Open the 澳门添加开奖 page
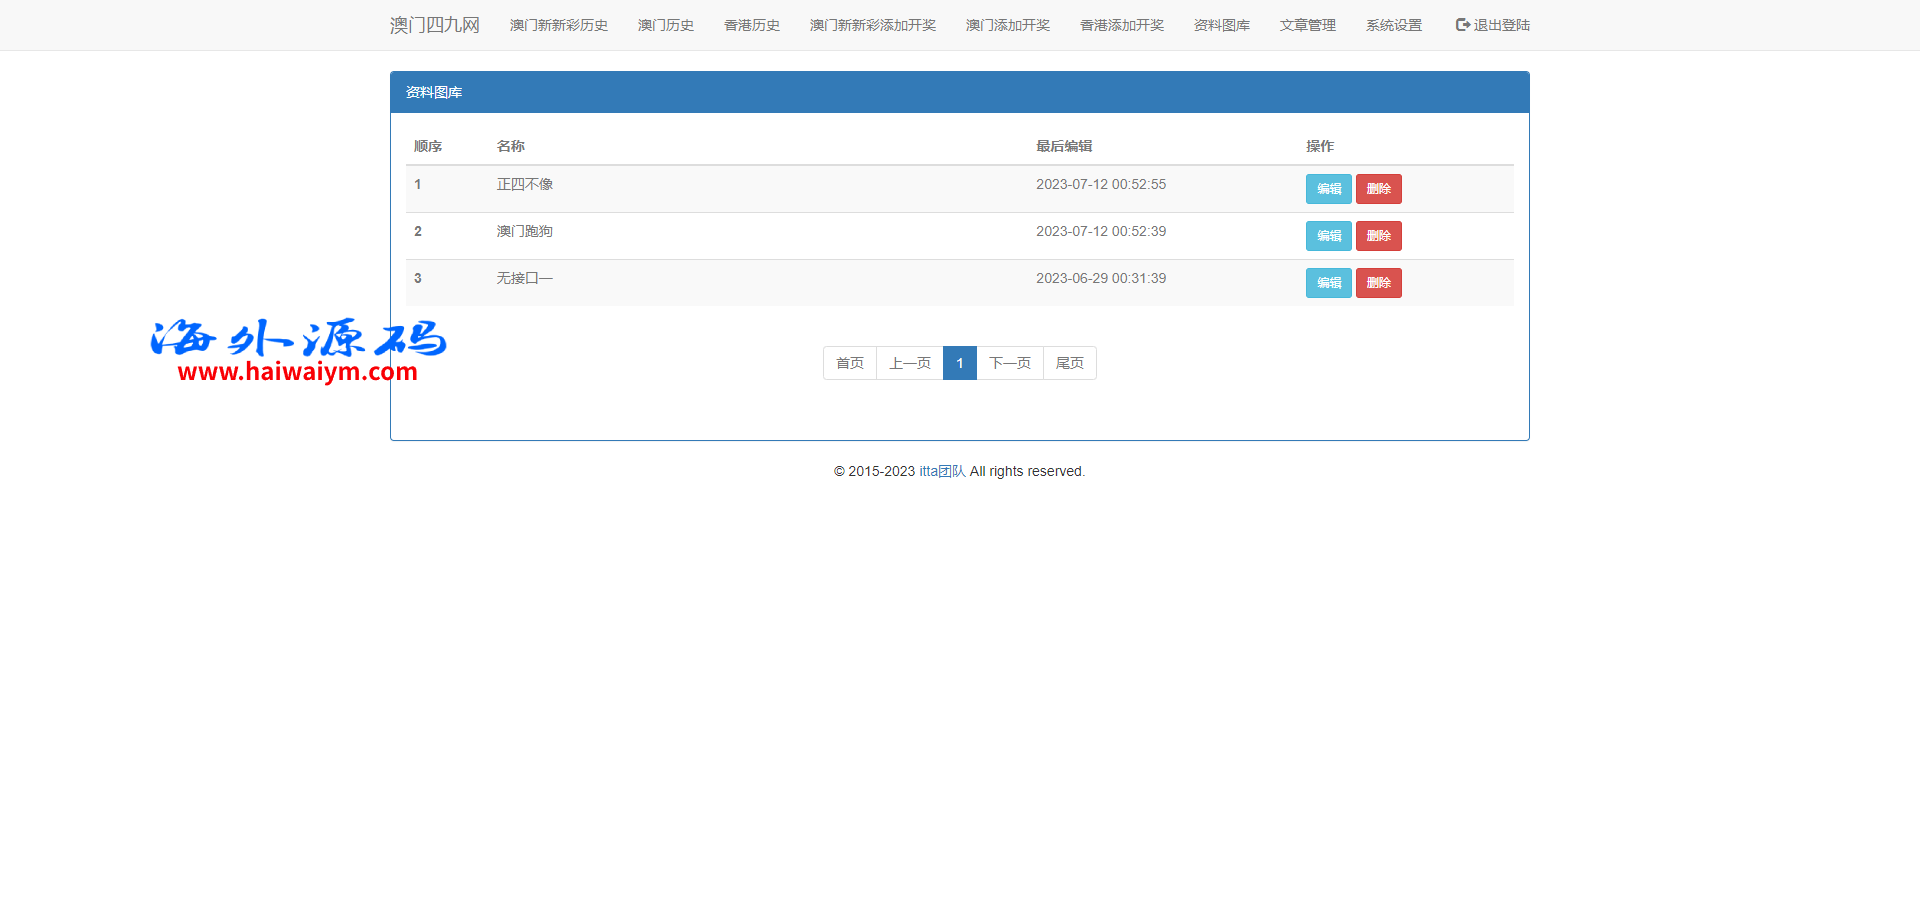This screenshot has height=913, width=1920. coord(1007,25)
